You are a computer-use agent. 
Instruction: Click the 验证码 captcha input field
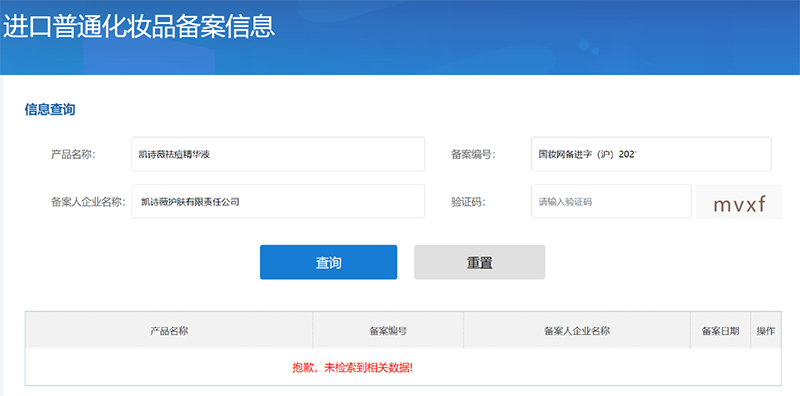[x=611, y=202]
